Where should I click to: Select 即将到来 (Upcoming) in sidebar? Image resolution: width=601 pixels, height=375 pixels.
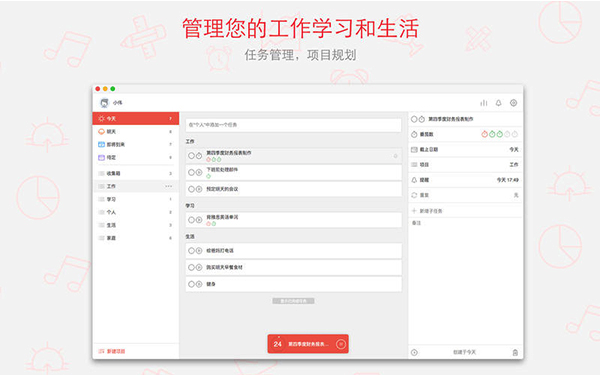click(x=136, y=145)
